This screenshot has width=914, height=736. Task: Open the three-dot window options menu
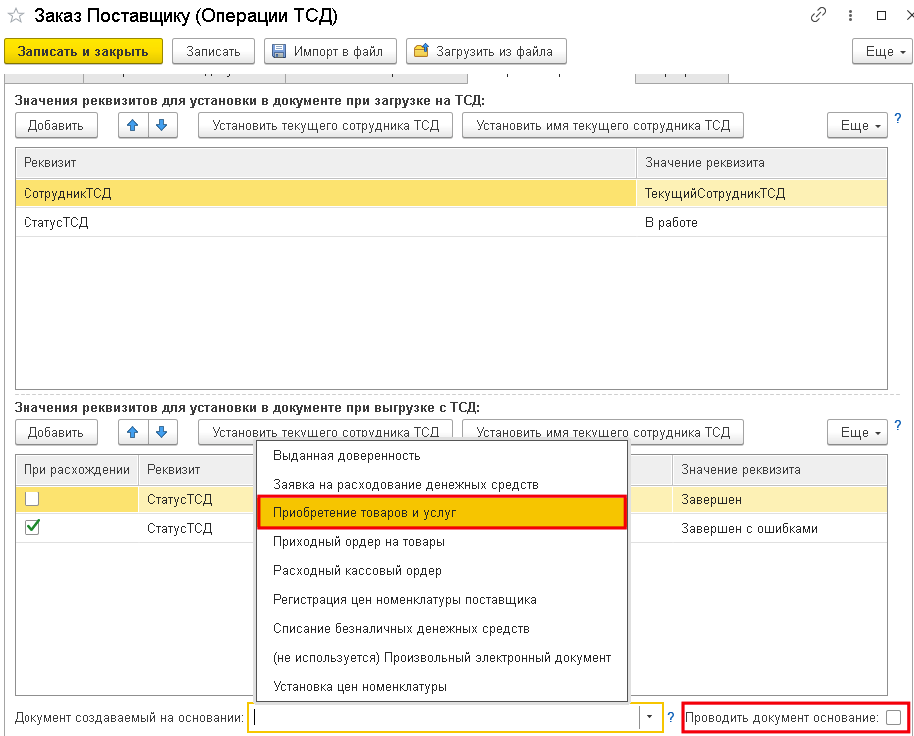coord(850,16)
